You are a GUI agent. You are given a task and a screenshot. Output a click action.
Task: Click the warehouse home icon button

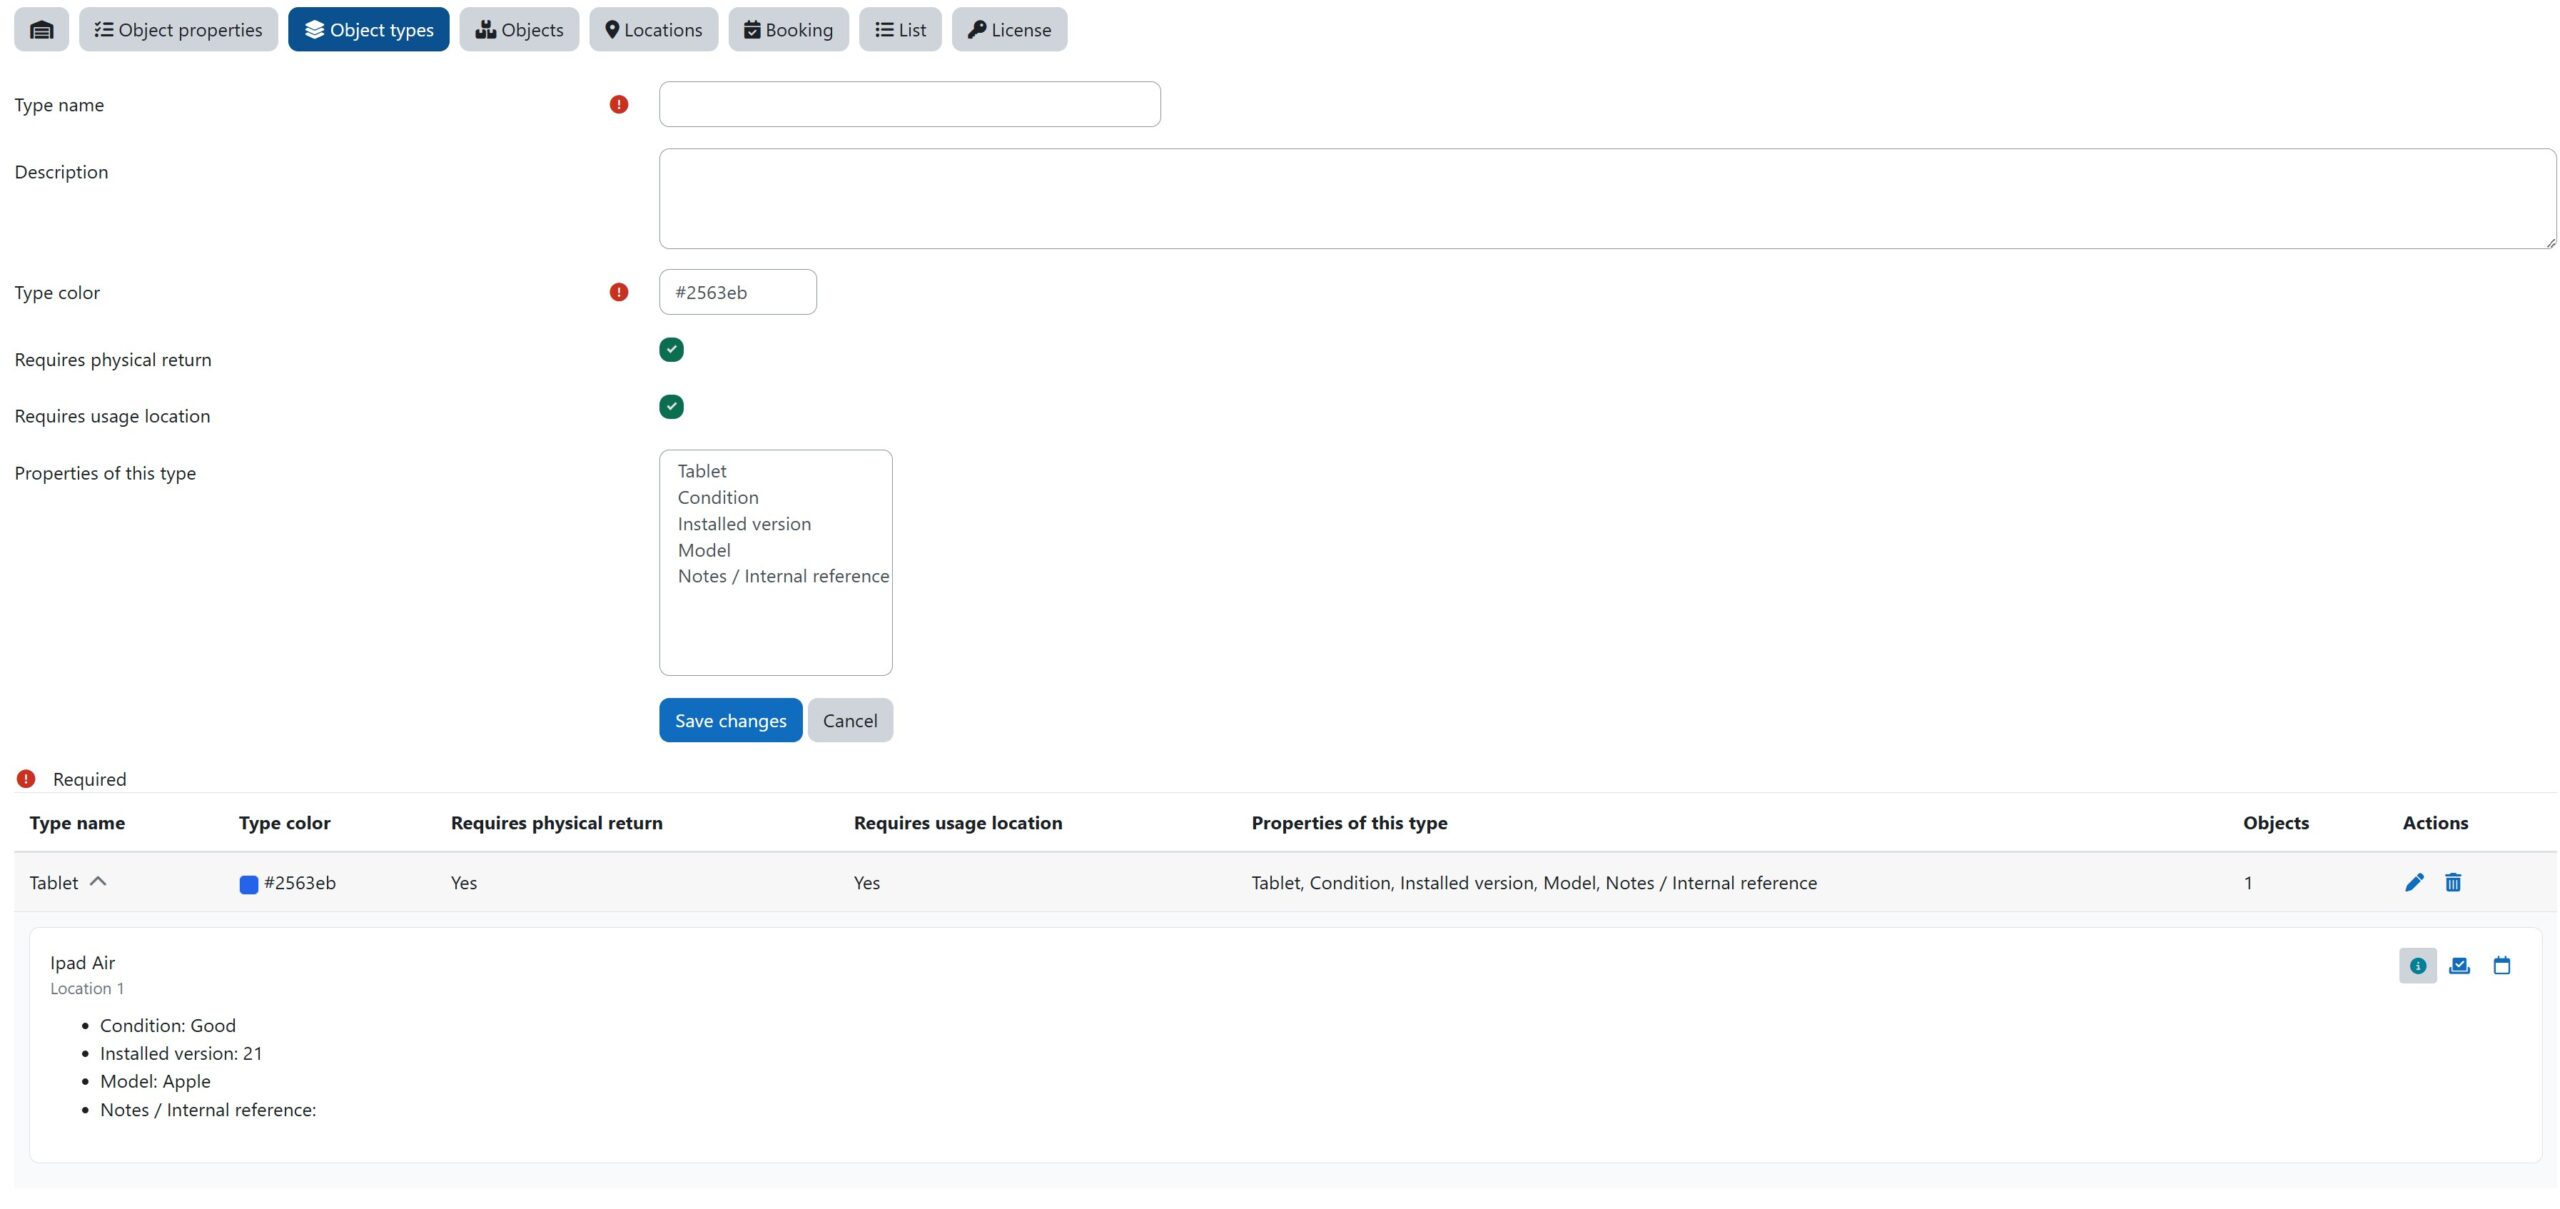(x=41, y=30)
